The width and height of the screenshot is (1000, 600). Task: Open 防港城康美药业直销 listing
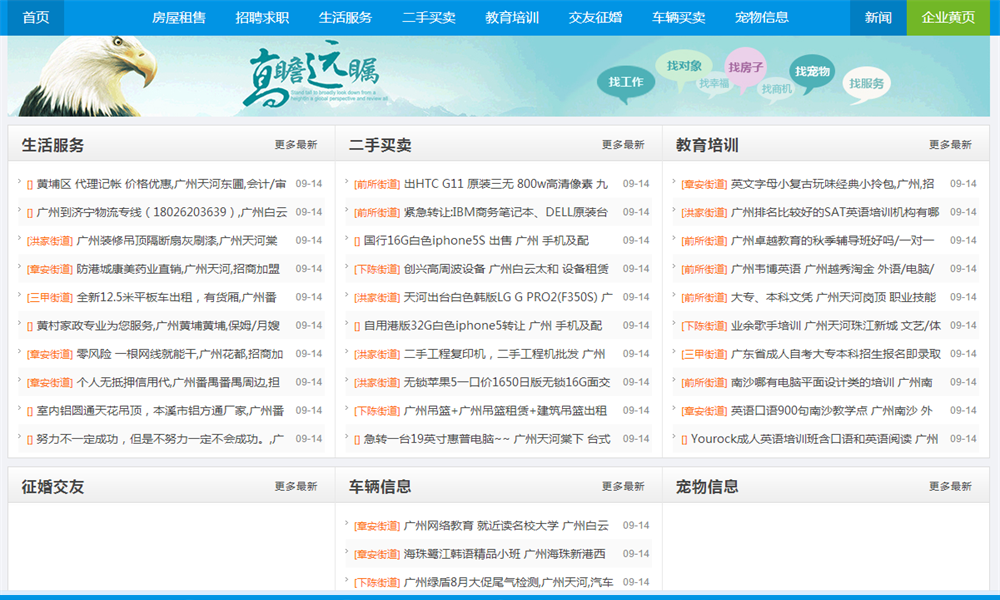(178, 268)
